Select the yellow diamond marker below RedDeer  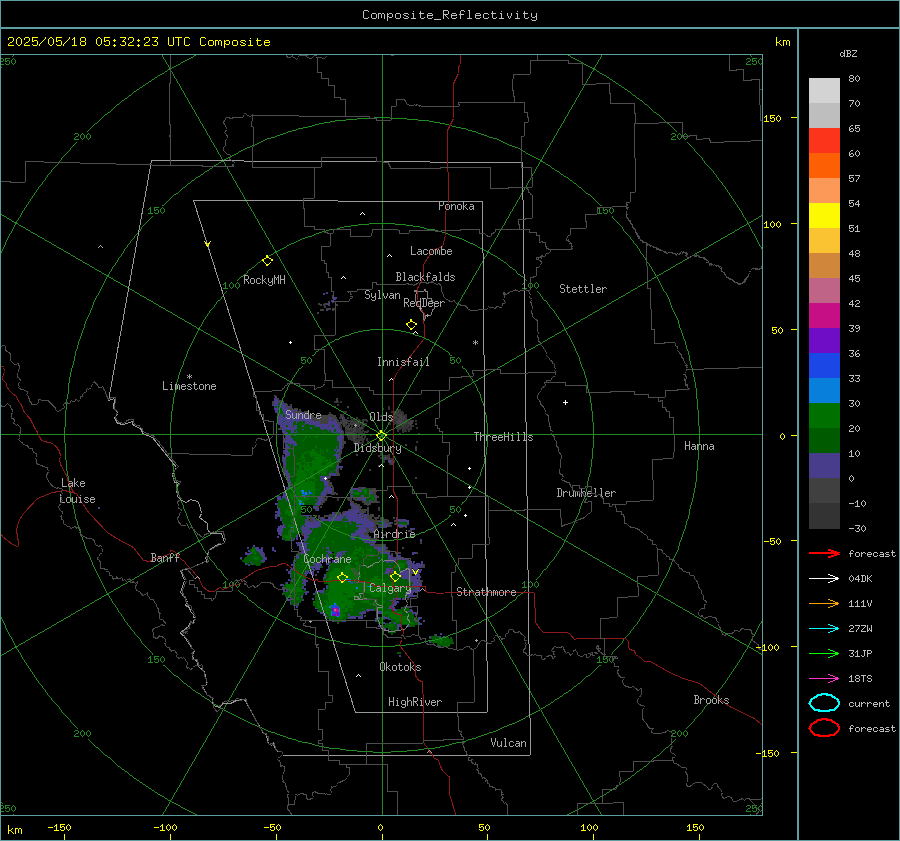coord(412,325)
